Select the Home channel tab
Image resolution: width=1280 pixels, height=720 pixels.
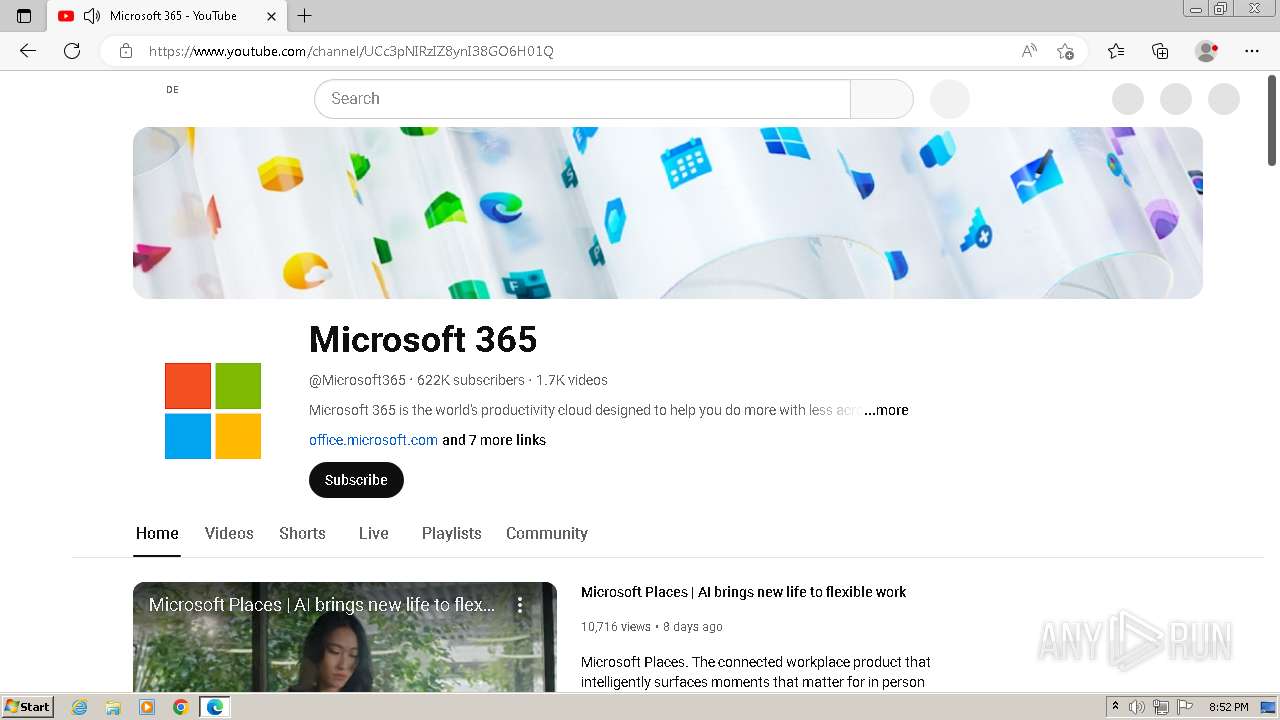[157, 534]
